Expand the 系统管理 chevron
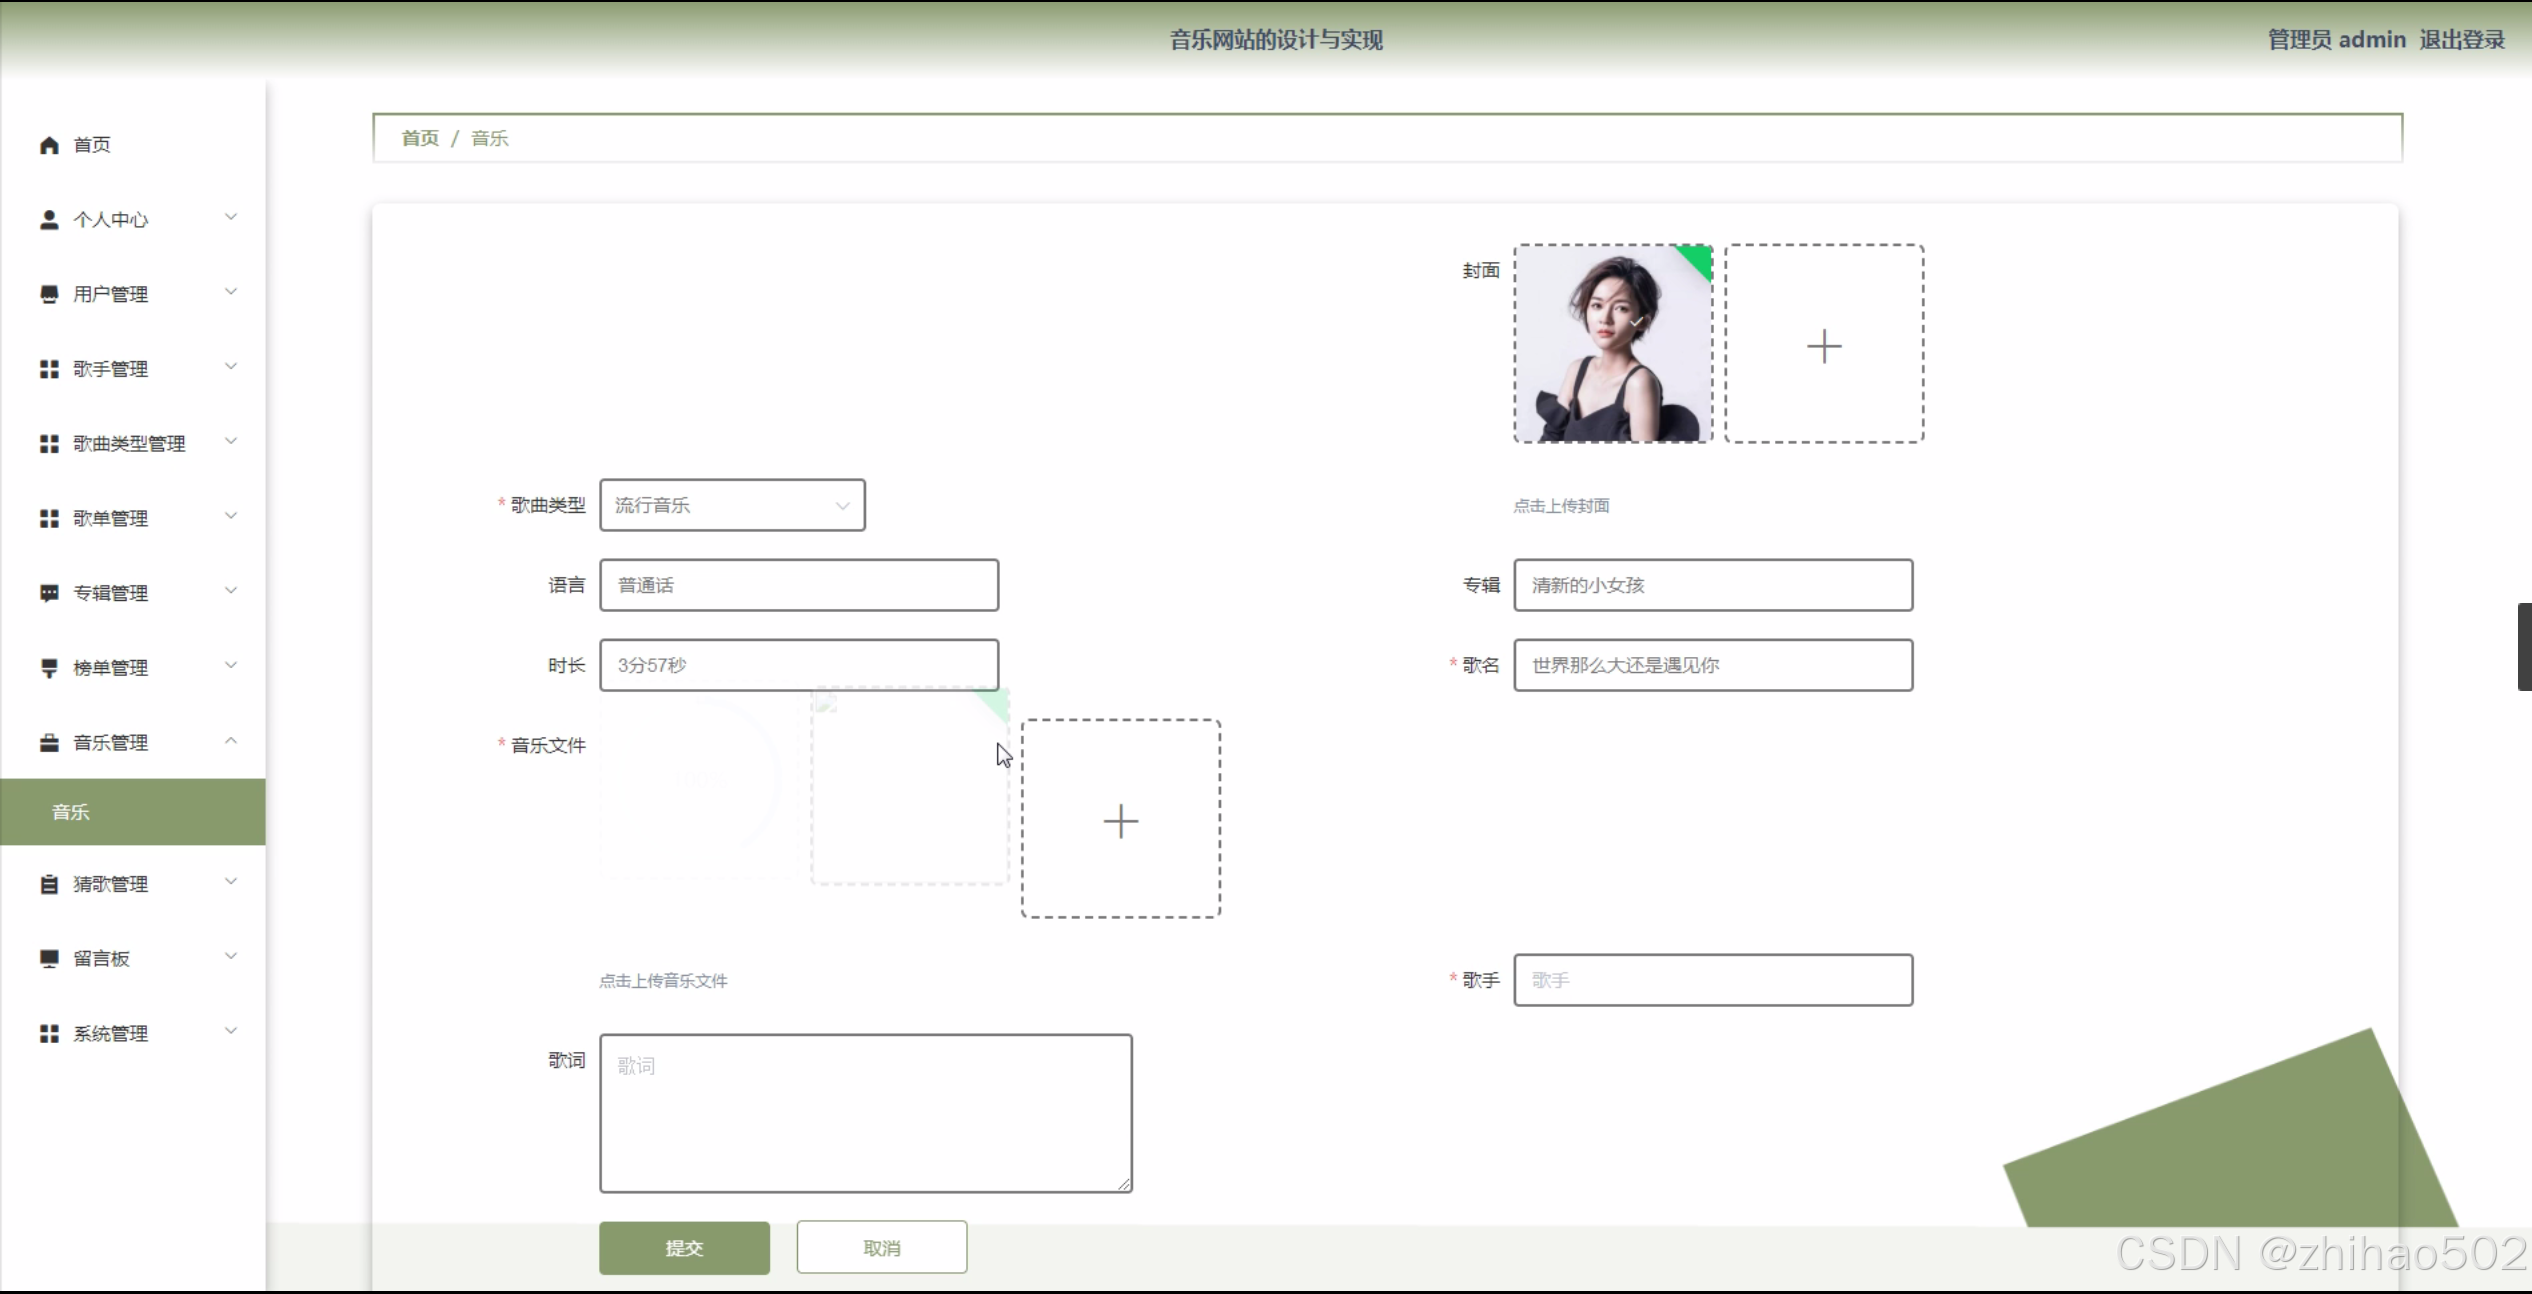This screenshot has height=1294, width=2532. pyautogui.click(x=231, y=1031)
